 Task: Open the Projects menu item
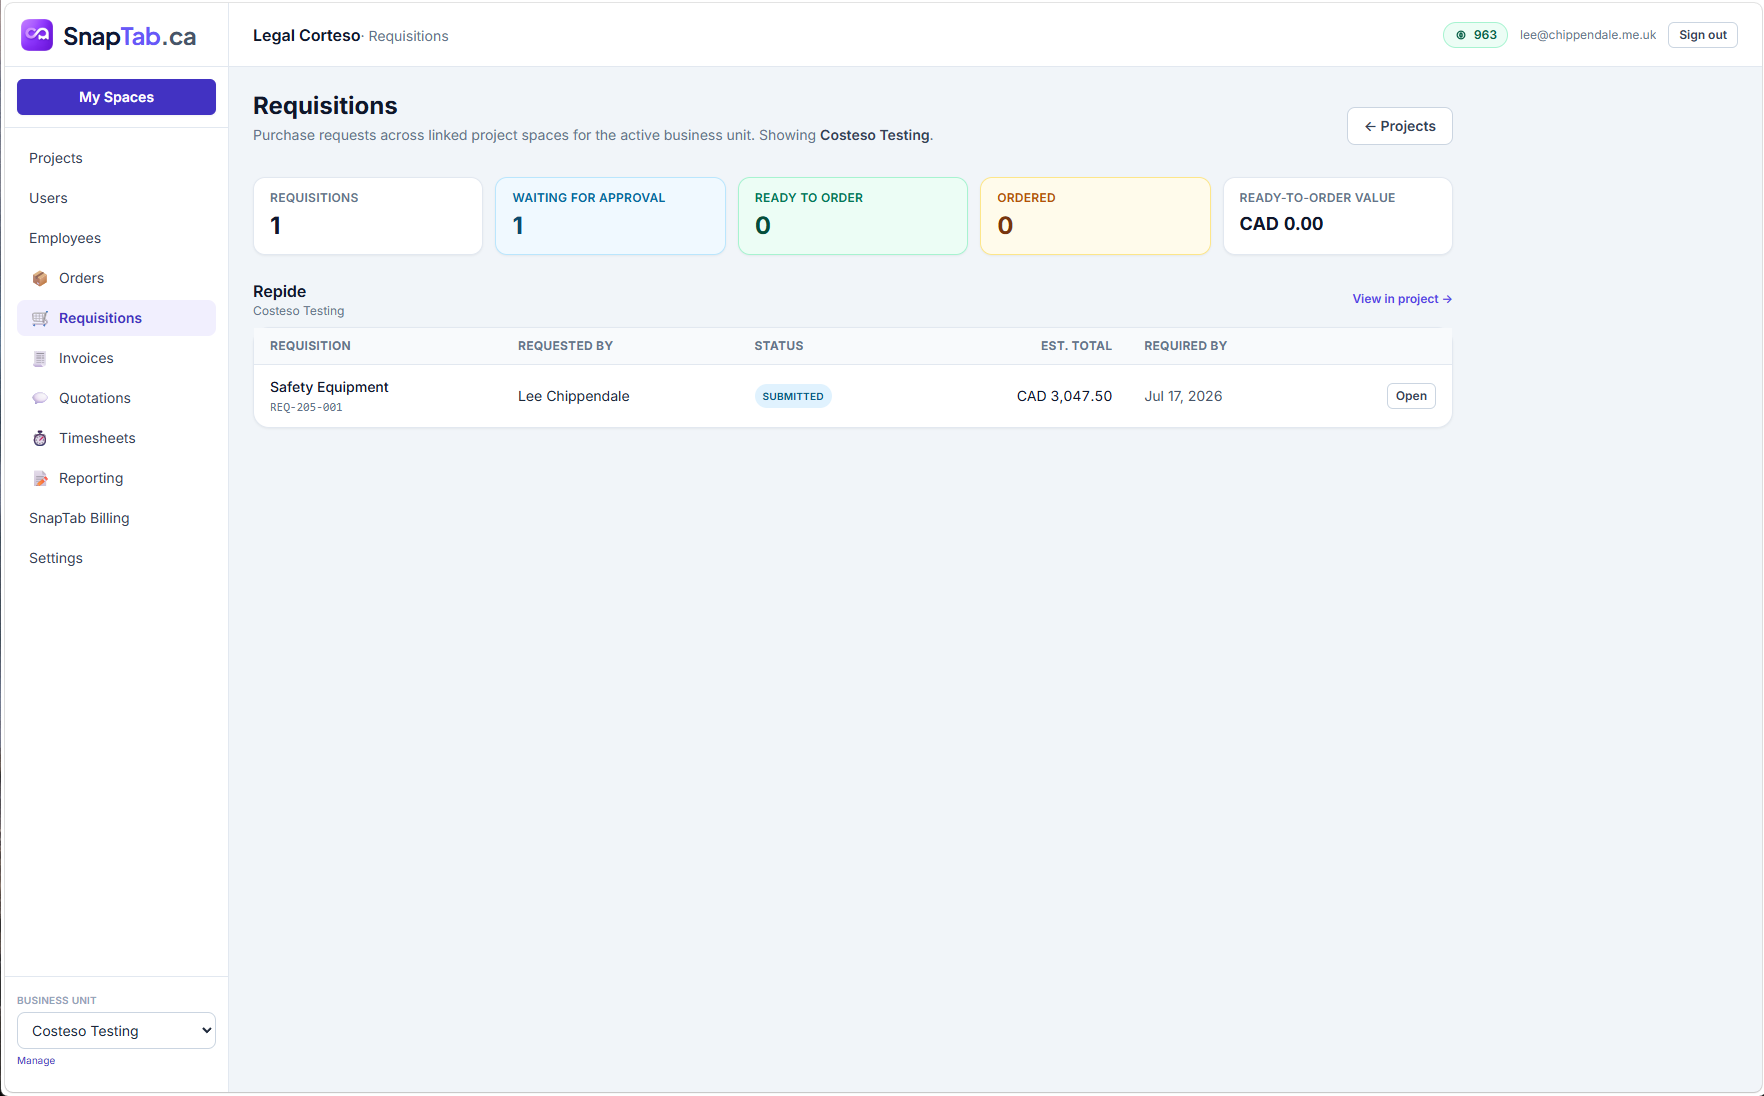[56, 158]
